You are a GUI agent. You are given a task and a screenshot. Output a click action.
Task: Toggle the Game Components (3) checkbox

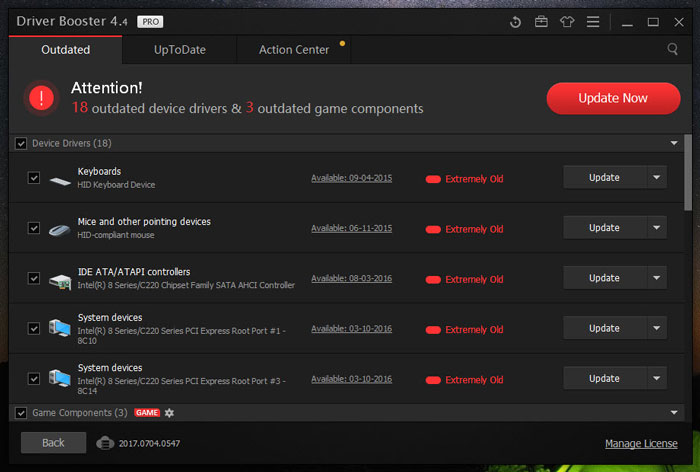click(21, 413)
